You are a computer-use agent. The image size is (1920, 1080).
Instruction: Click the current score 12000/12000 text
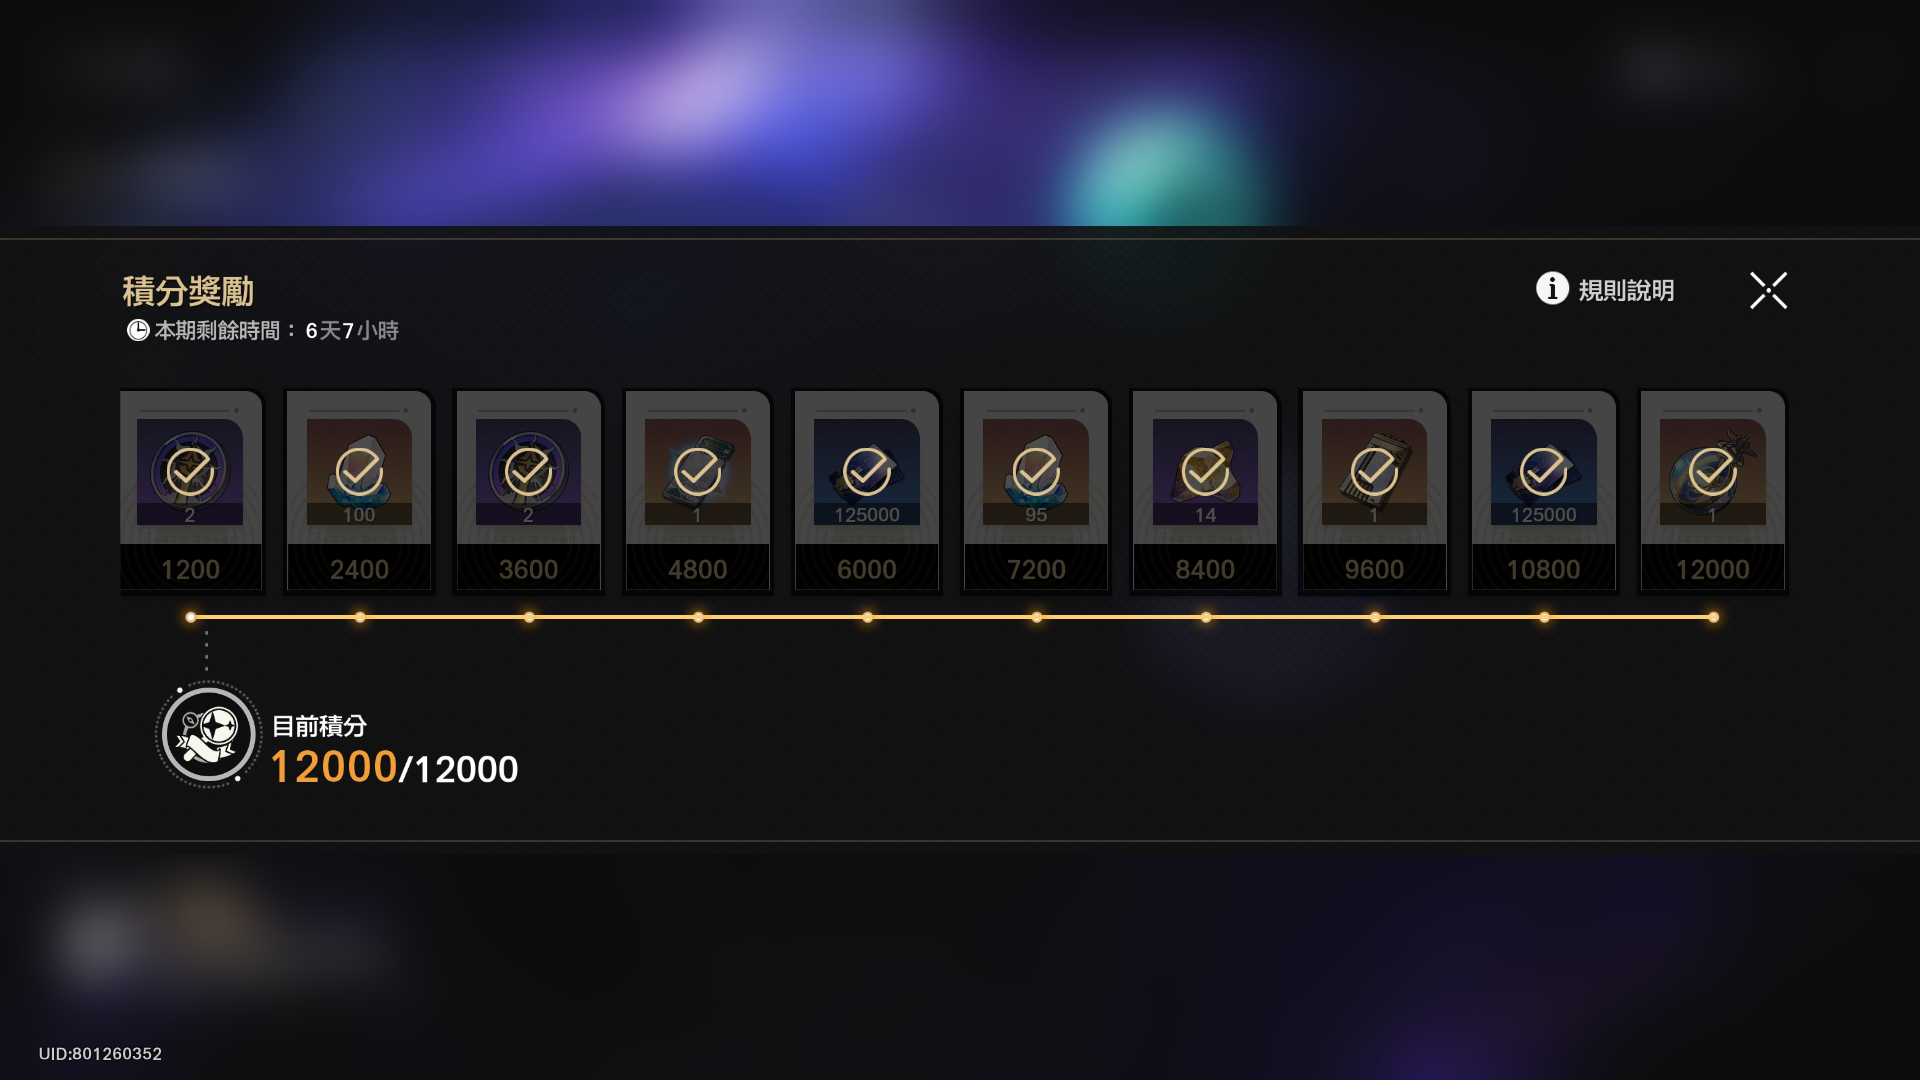(394, 768)
